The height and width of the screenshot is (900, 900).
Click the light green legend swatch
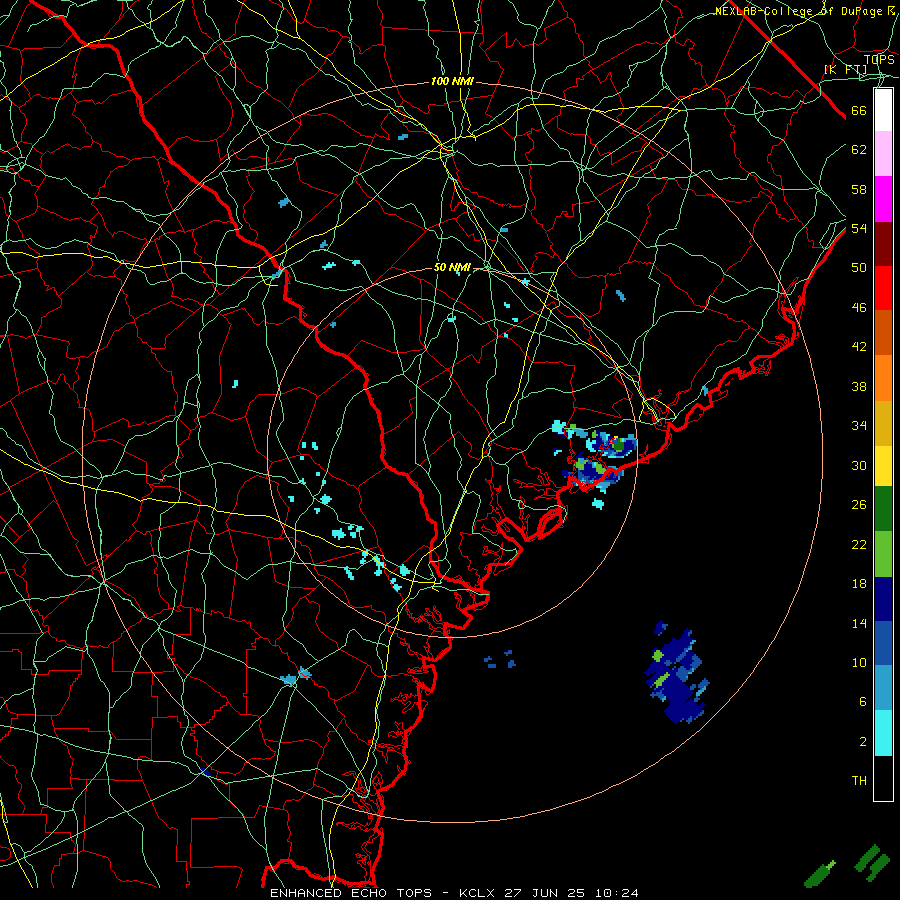point(883,554)
